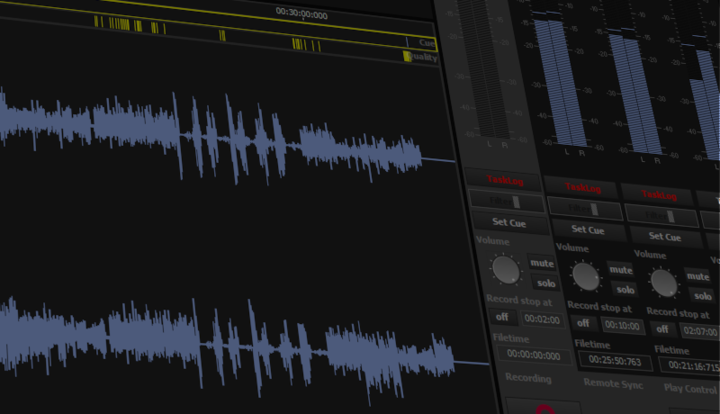Image resolution: width=720 pixels, height=414 pixels.
Task: Click the yellow block beside the Quality label
Action: 407,56
